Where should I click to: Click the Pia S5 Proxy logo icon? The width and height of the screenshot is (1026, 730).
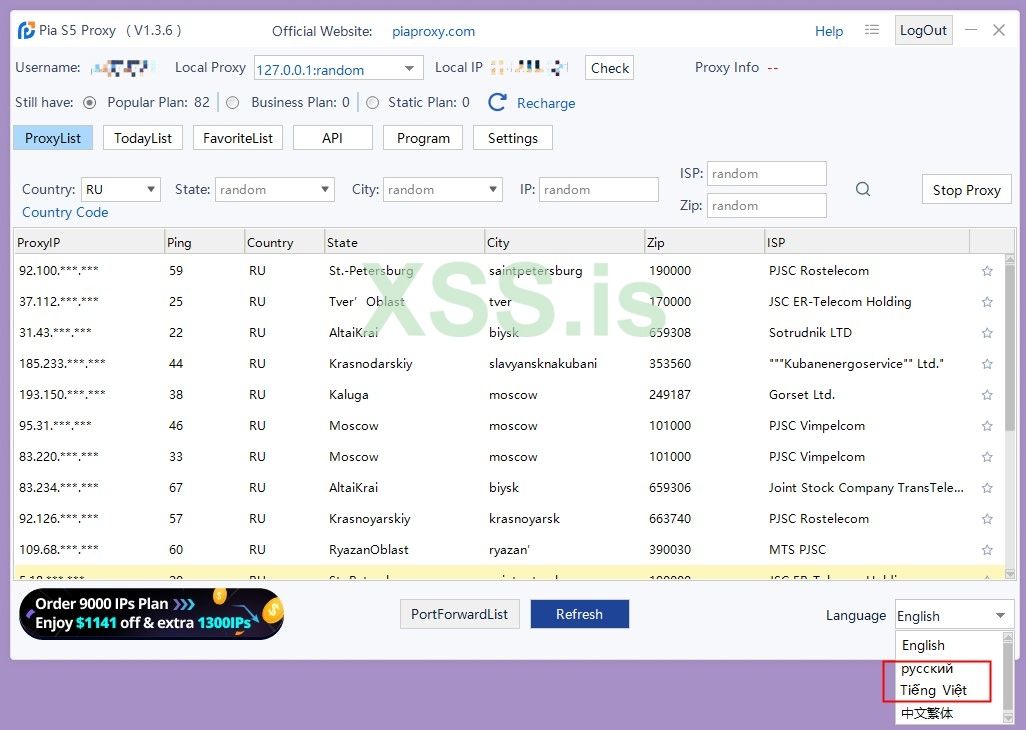click(x=26, y=30)
